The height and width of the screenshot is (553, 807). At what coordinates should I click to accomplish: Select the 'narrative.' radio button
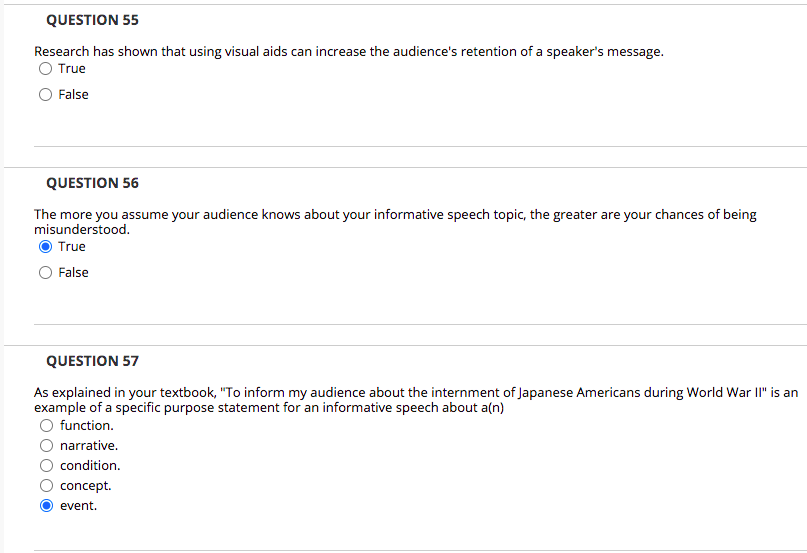[x=46, y=446]
